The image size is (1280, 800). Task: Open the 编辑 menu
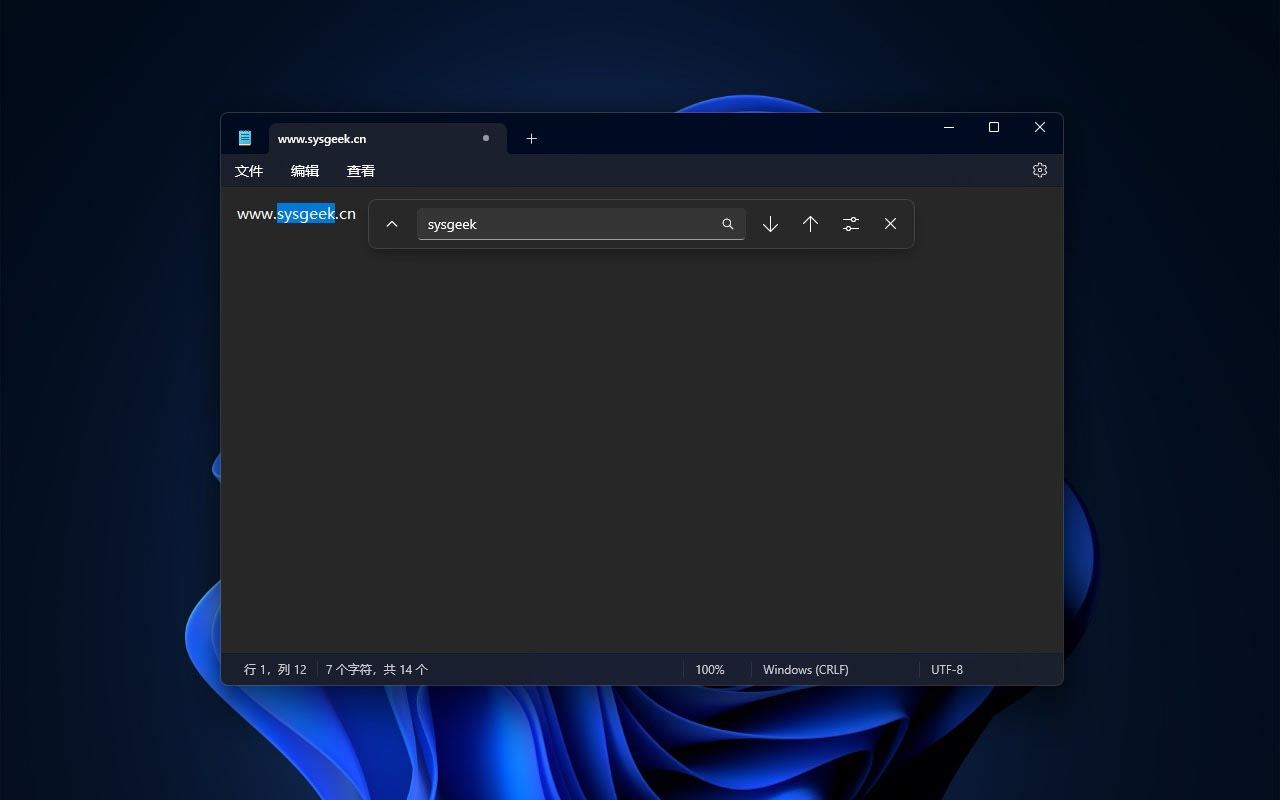(305, 171)
